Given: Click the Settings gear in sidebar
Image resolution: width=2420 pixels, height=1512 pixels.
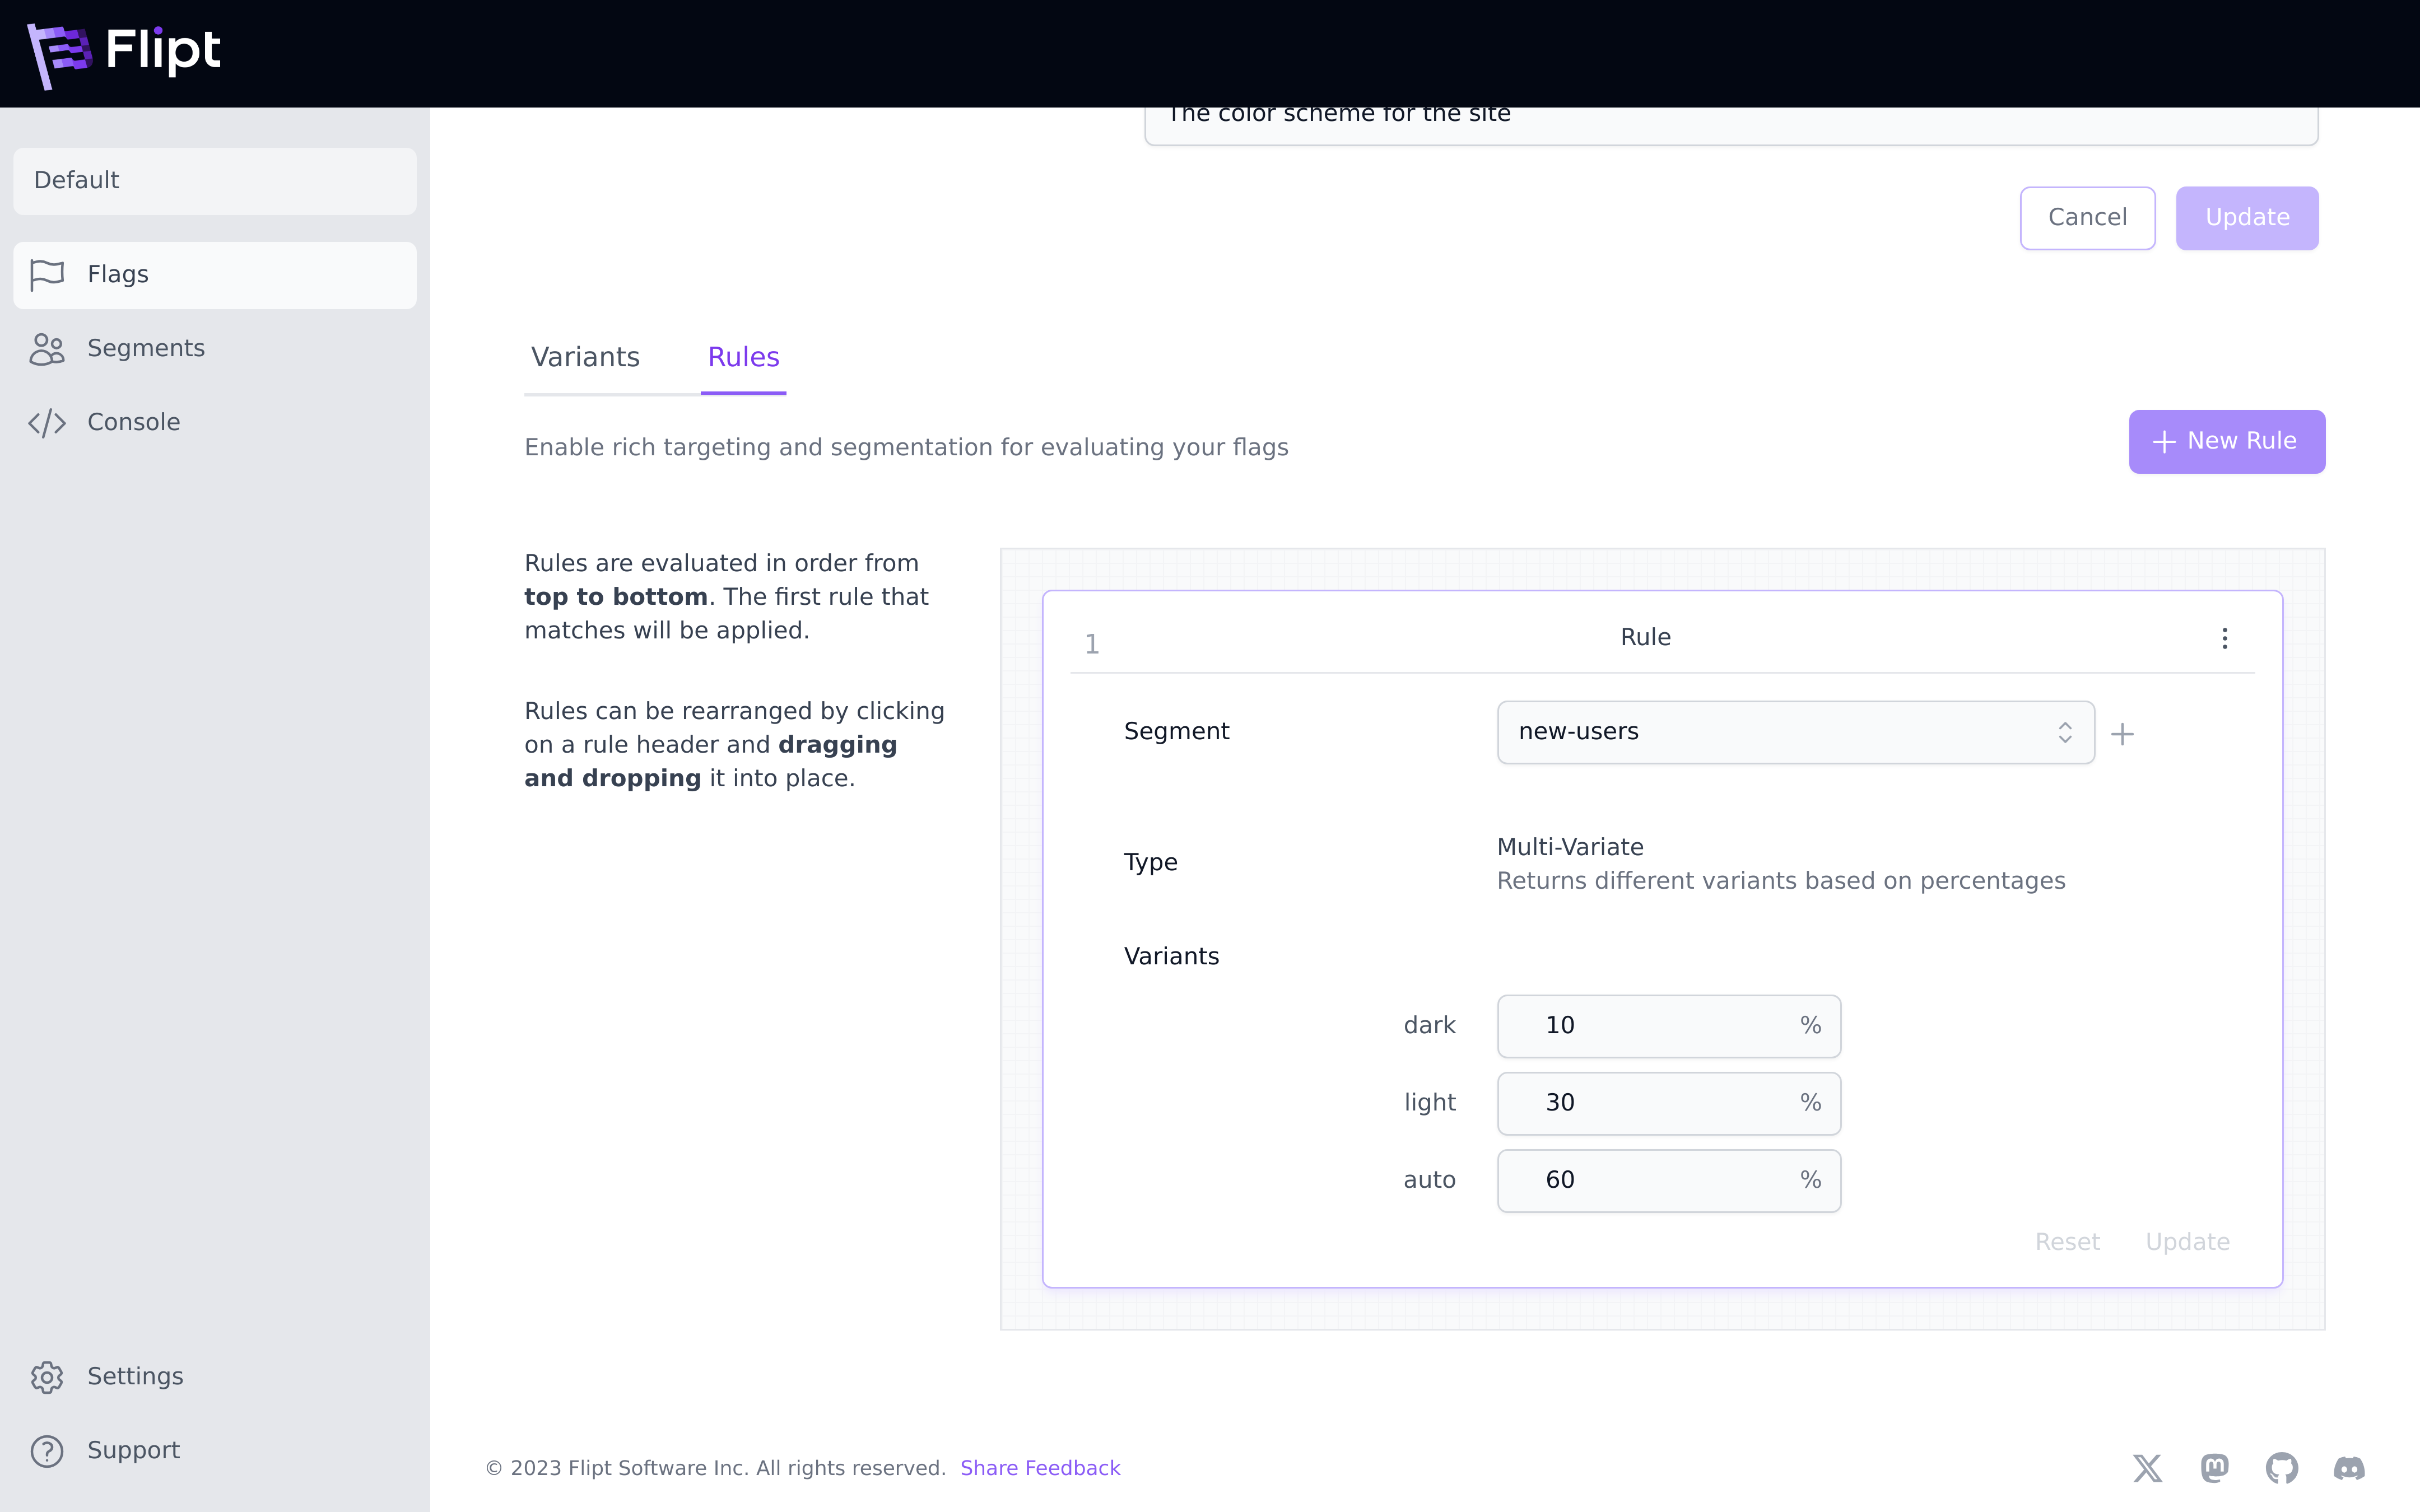Looking at the screenshot, I should (47, 1377).
